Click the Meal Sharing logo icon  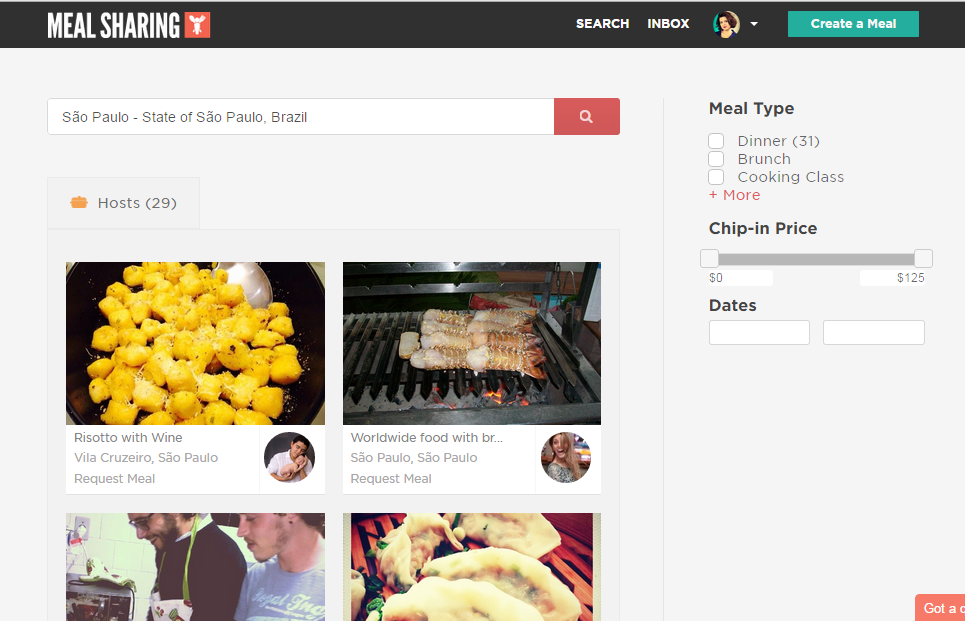click(197, 25)
